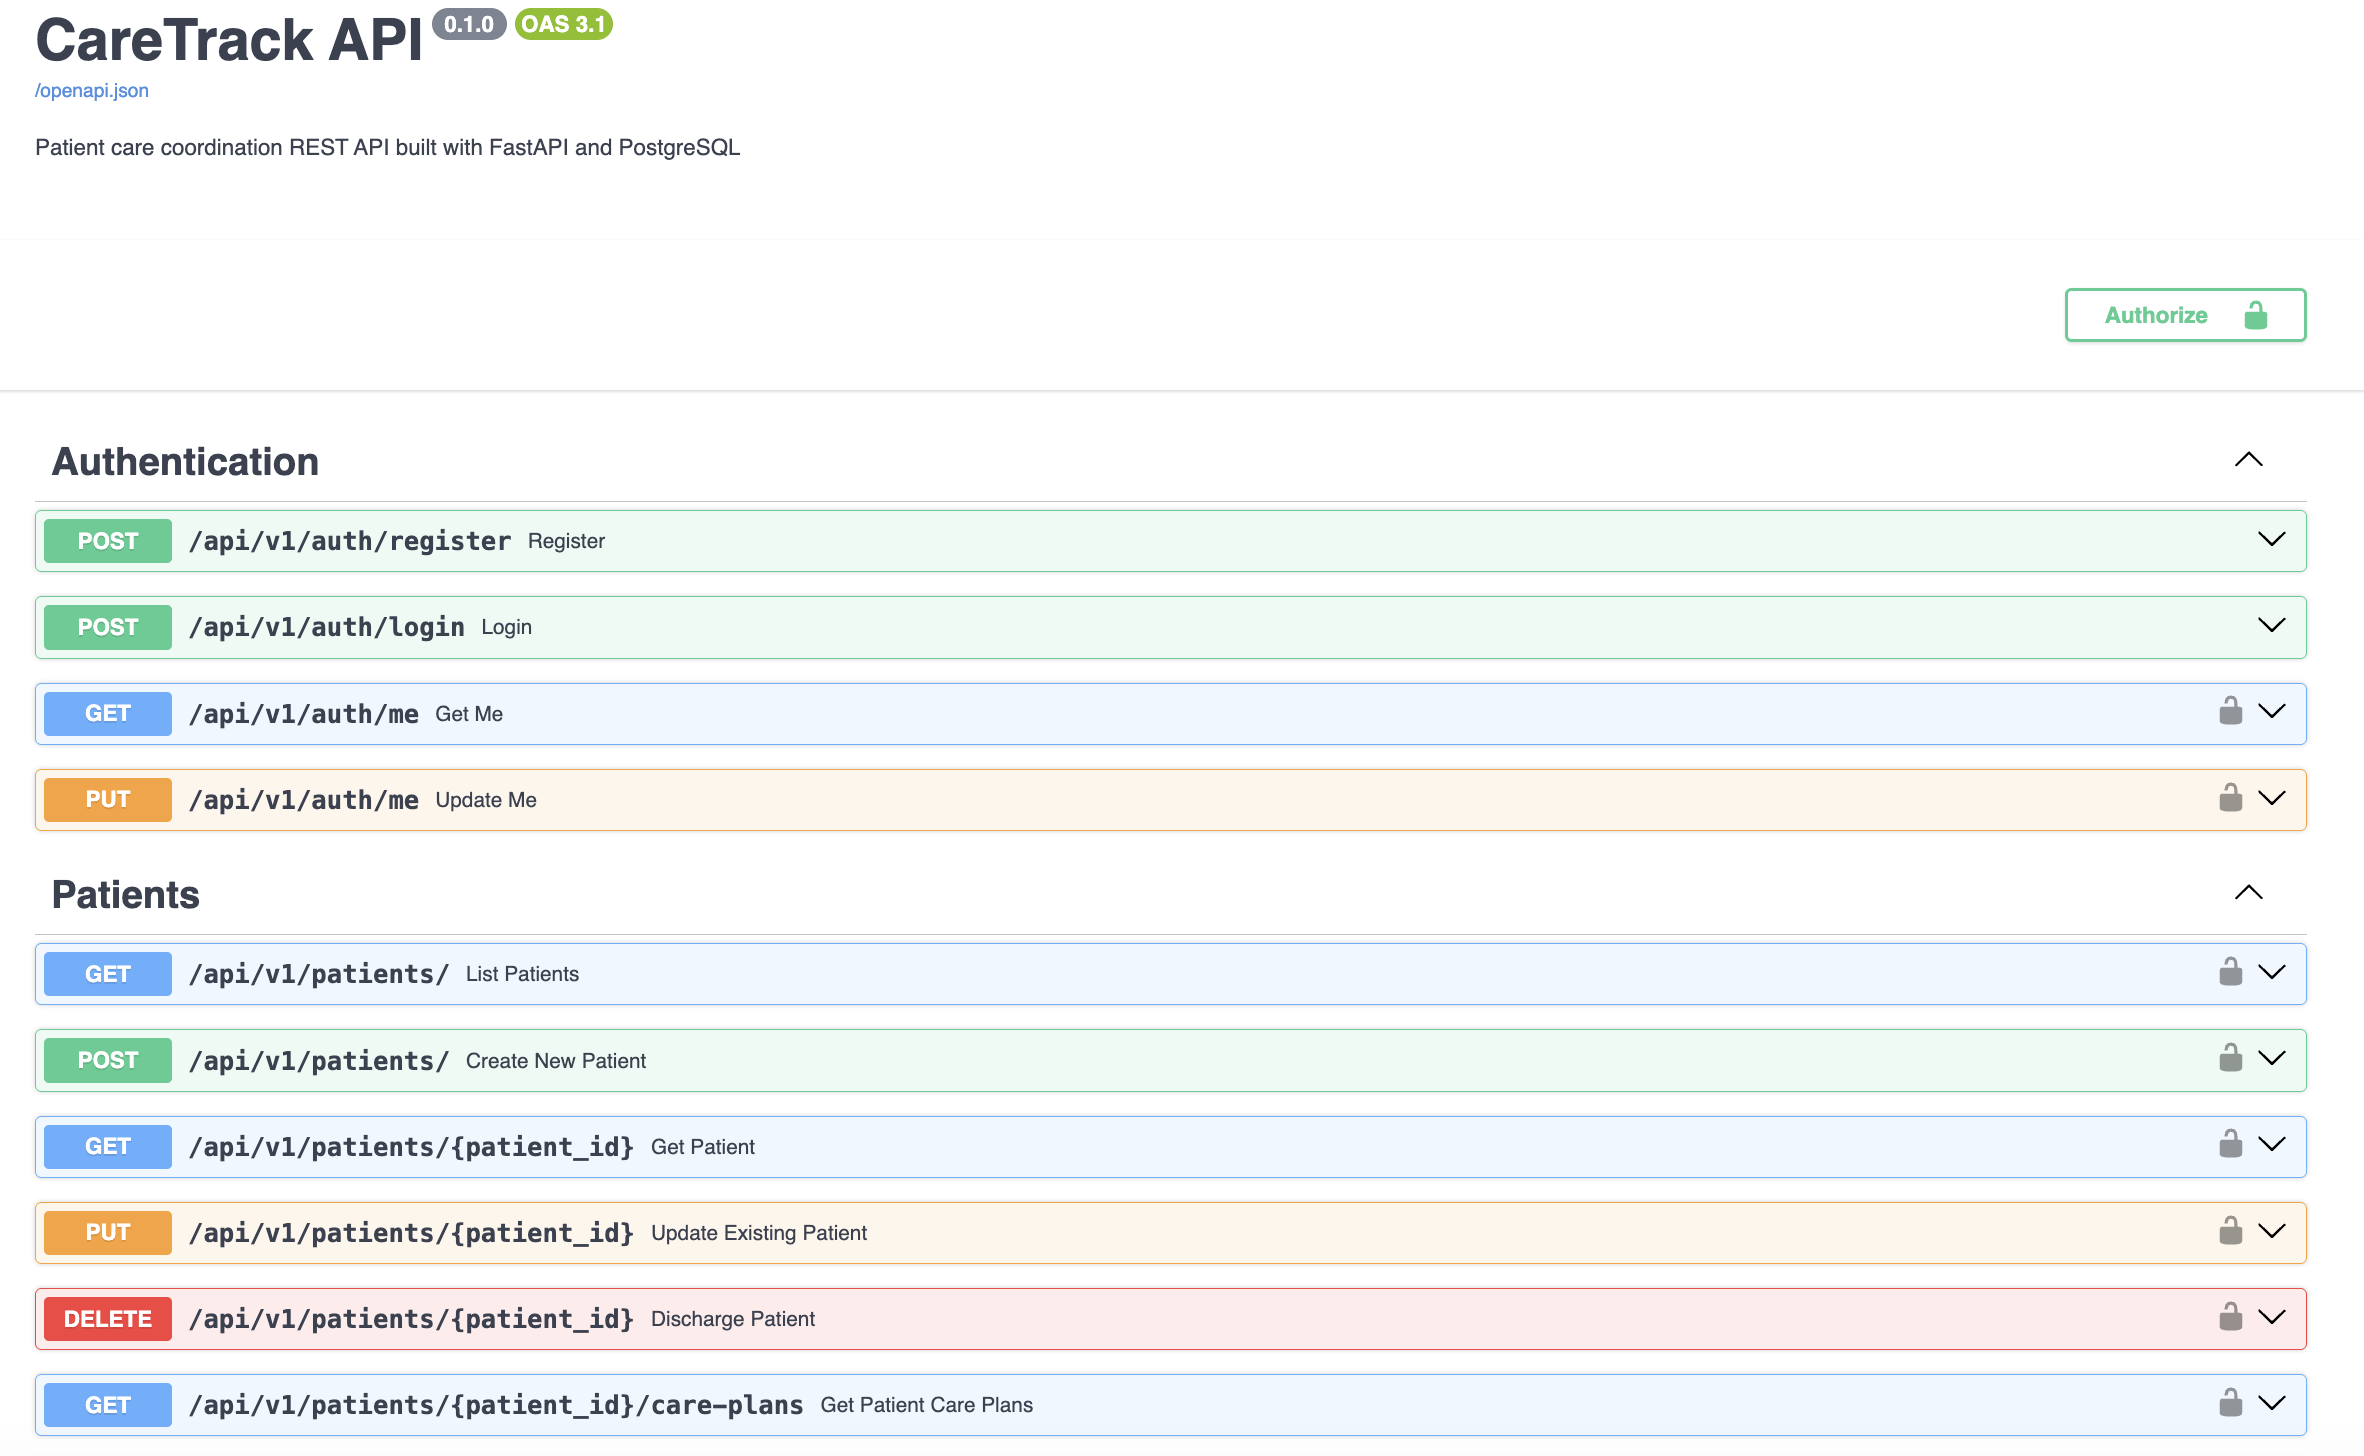This screenshot has width=2364, height=1456.
Task: Click the lock icon on Discharge Patient row
Action: point(2230,1317)
